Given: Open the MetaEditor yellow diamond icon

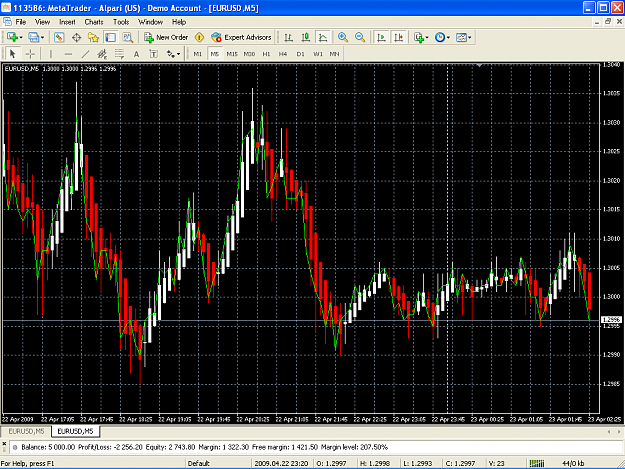Looking at the screenshot, I should pyautogui.click(x=199, y=37).
